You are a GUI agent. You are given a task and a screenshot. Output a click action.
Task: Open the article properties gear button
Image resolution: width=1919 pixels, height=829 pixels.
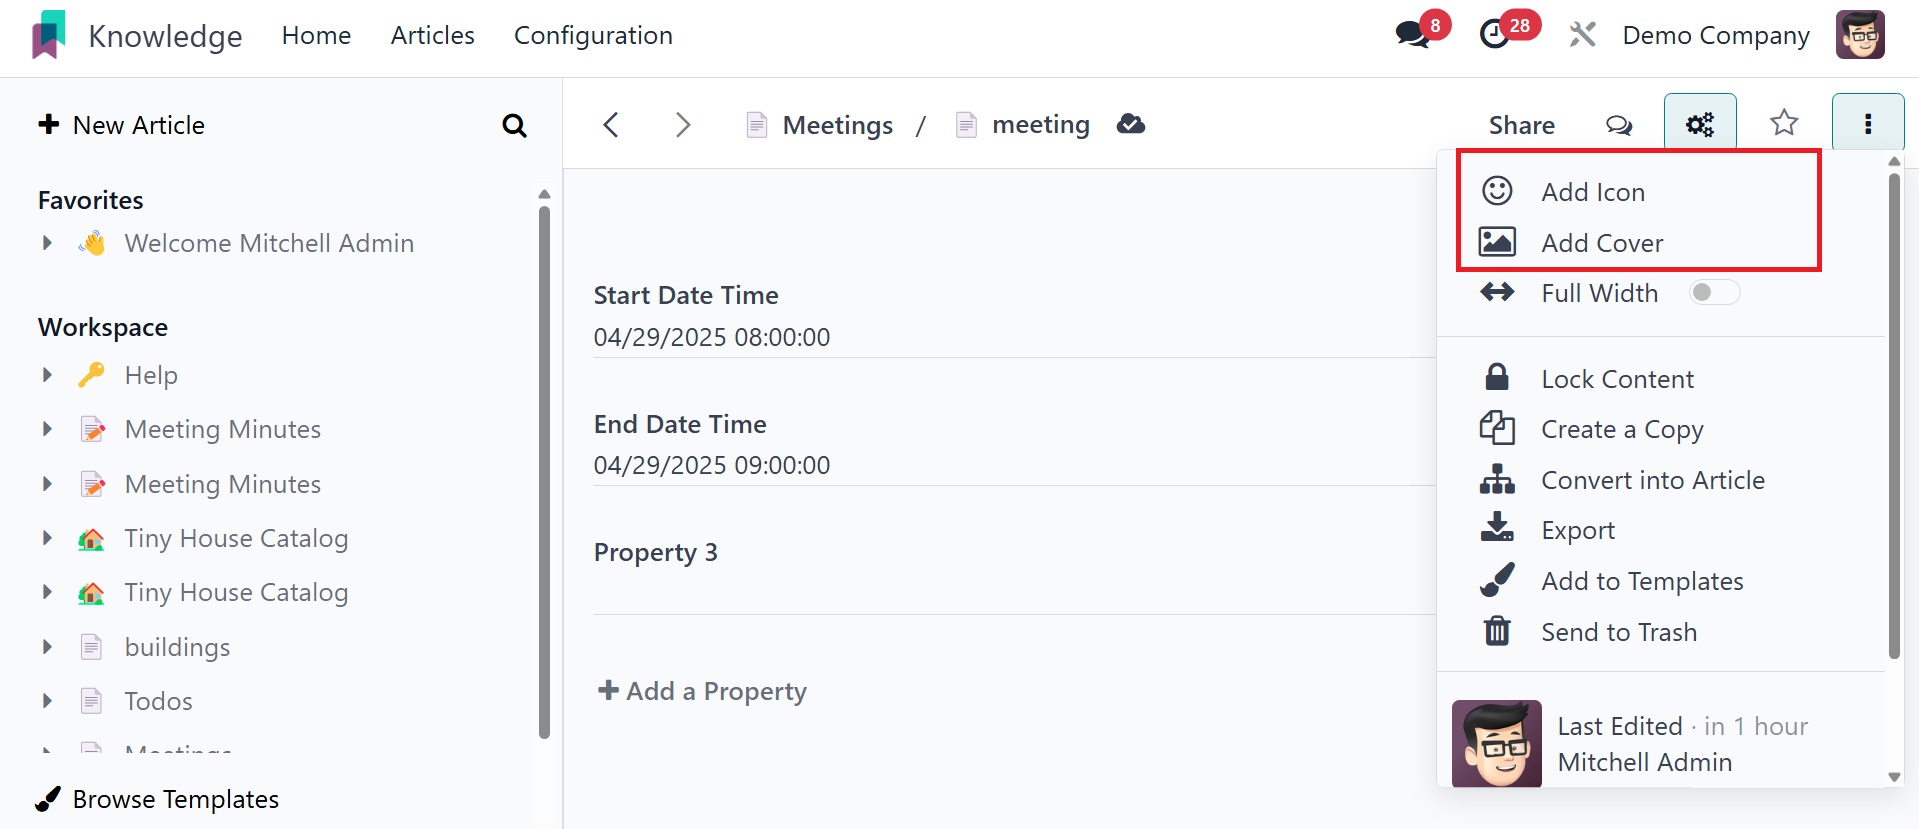(x=1699, y=124)
